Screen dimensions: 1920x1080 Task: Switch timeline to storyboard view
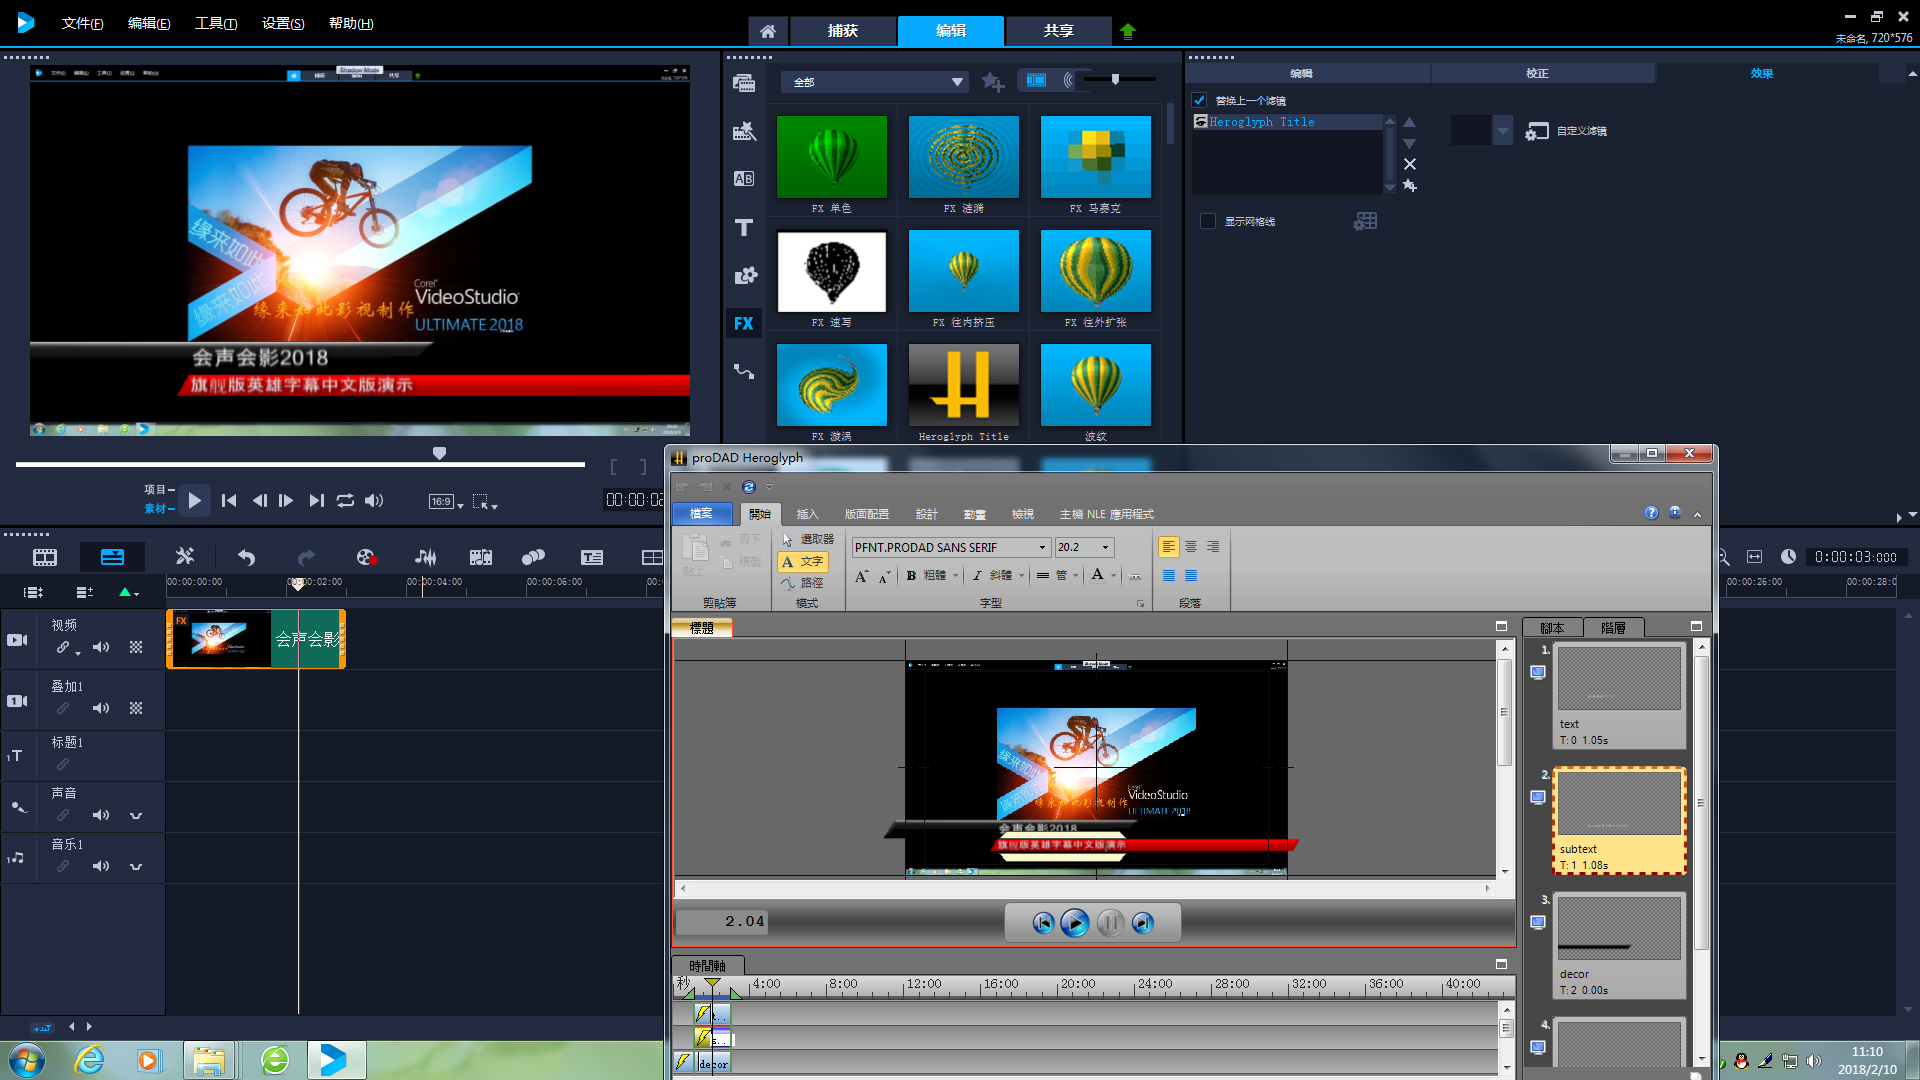click(45, 557)
